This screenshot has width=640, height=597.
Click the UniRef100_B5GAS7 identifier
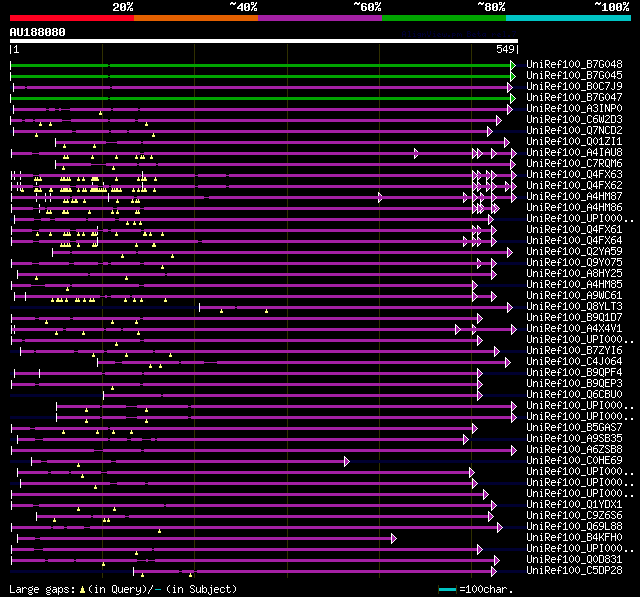point(574,428)
